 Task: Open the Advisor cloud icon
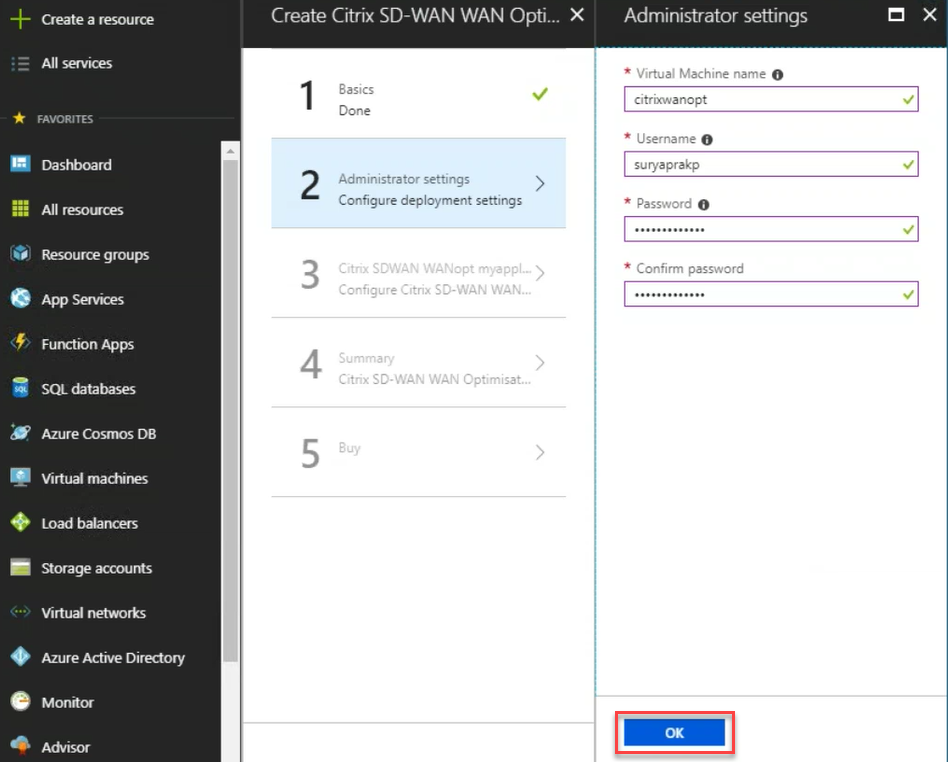[x=20, y=746]
